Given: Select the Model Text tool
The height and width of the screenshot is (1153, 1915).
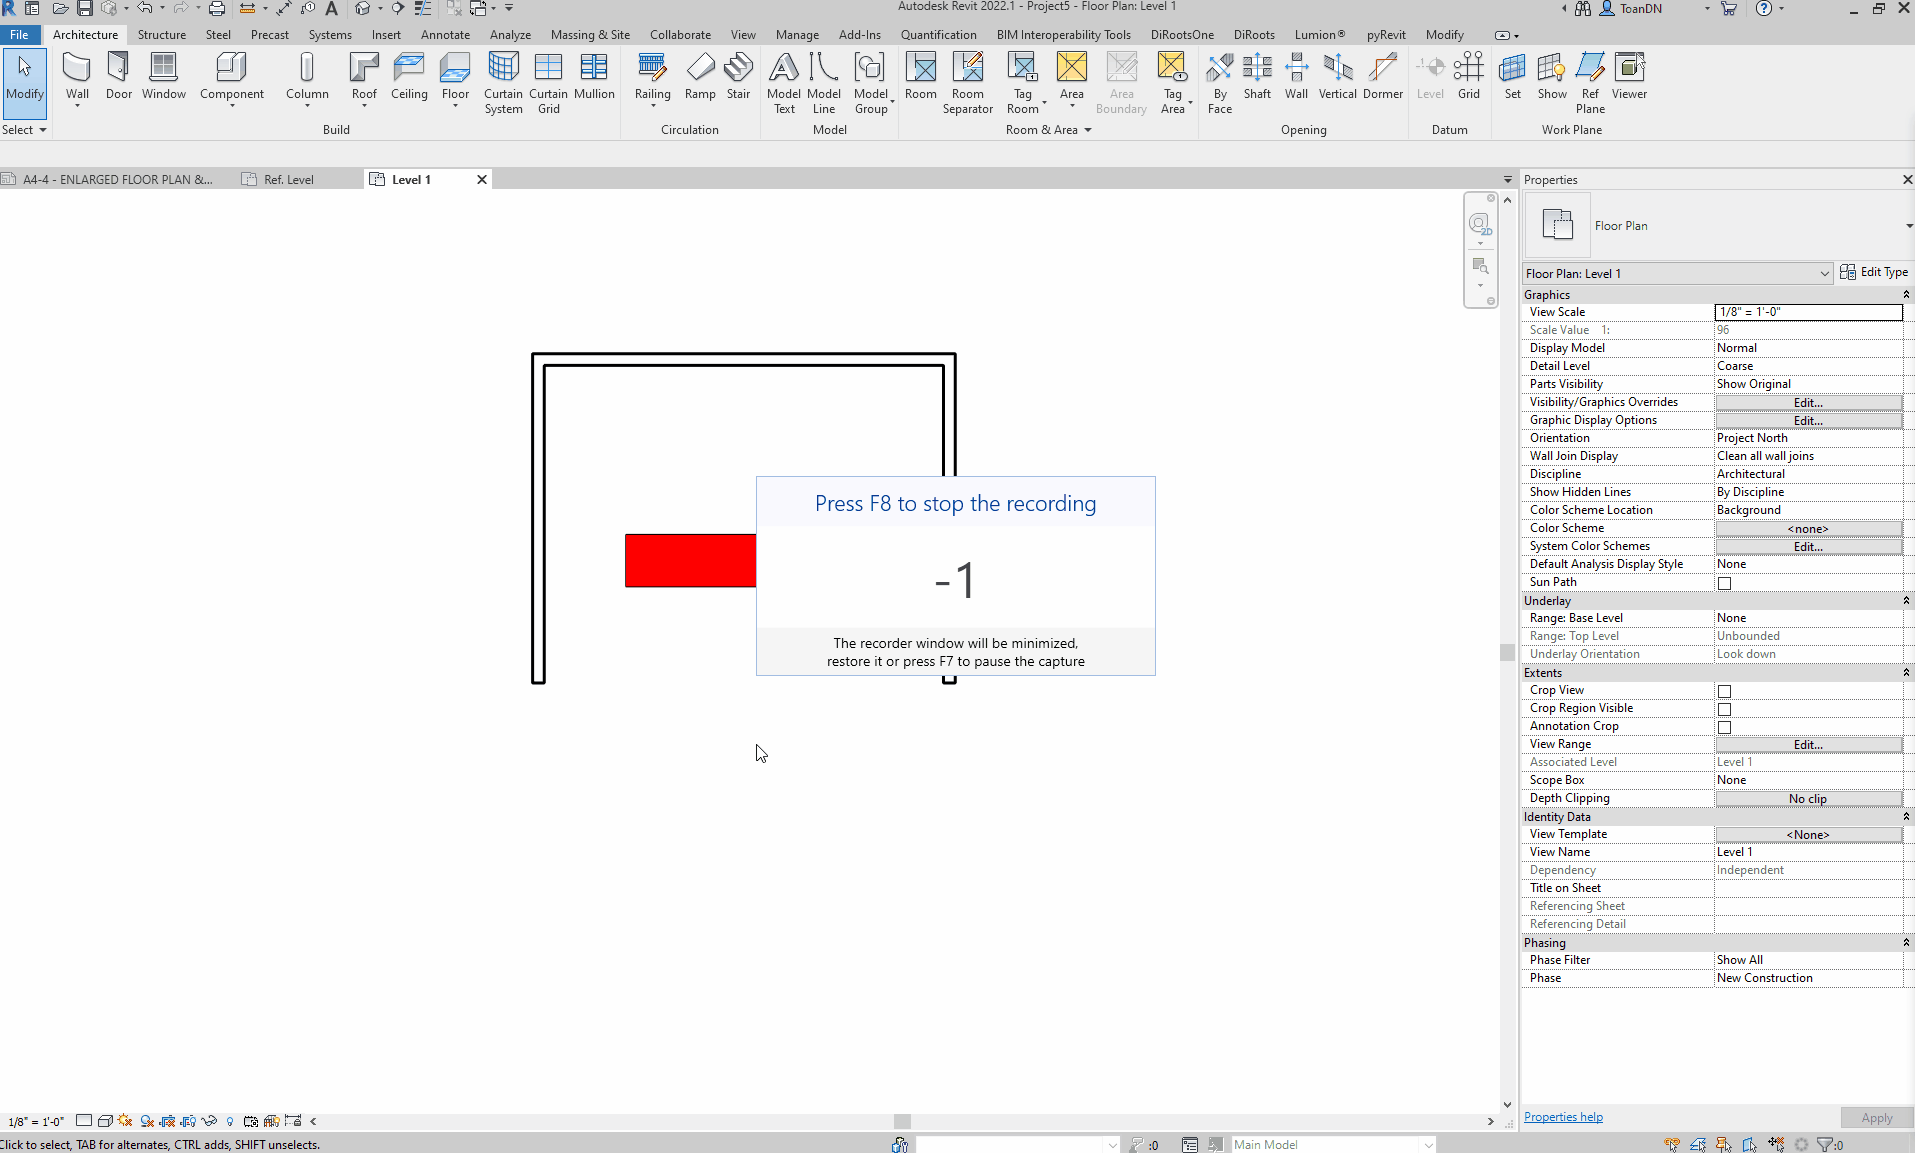Looking at the screenshot, I should point(783,78).
